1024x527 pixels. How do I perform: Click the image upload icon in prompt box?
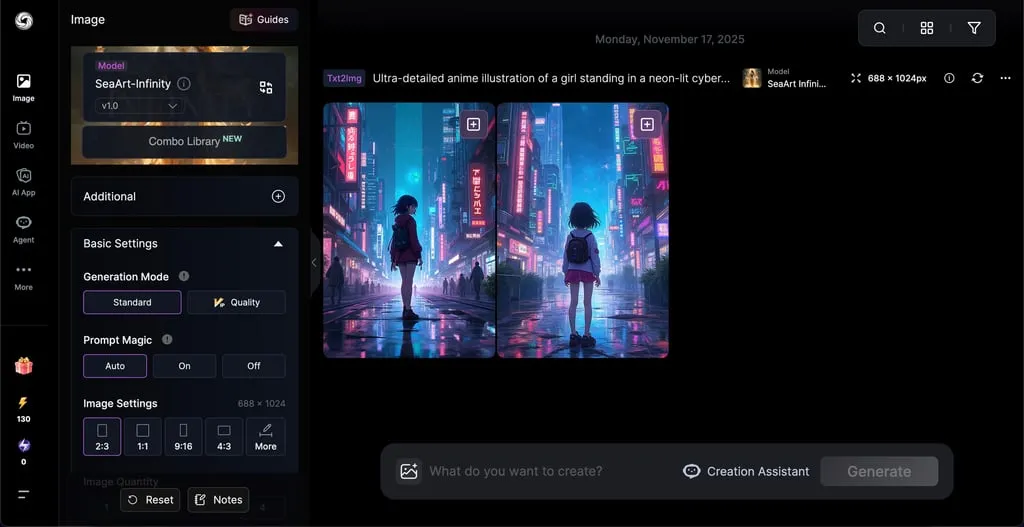[408, 471]
